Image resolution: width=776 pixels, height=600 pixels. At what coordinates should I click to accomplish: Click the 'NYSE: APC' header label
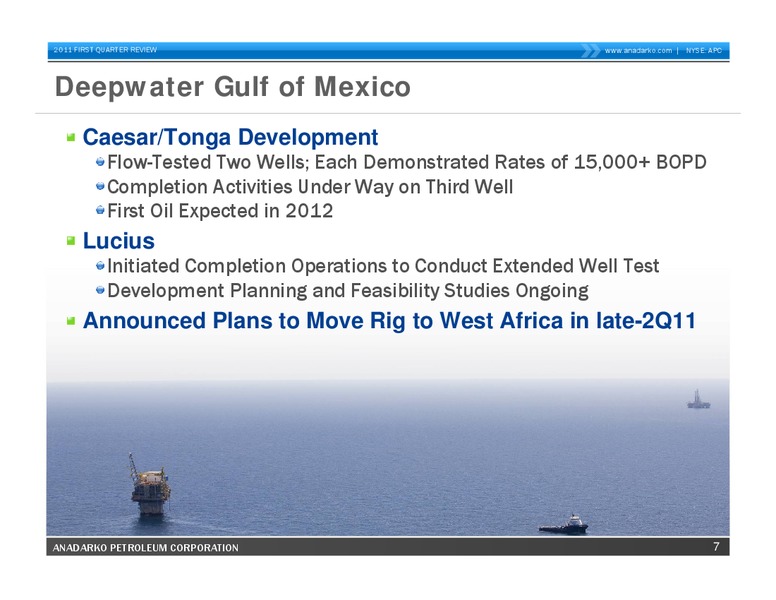(x=704, y=50)
